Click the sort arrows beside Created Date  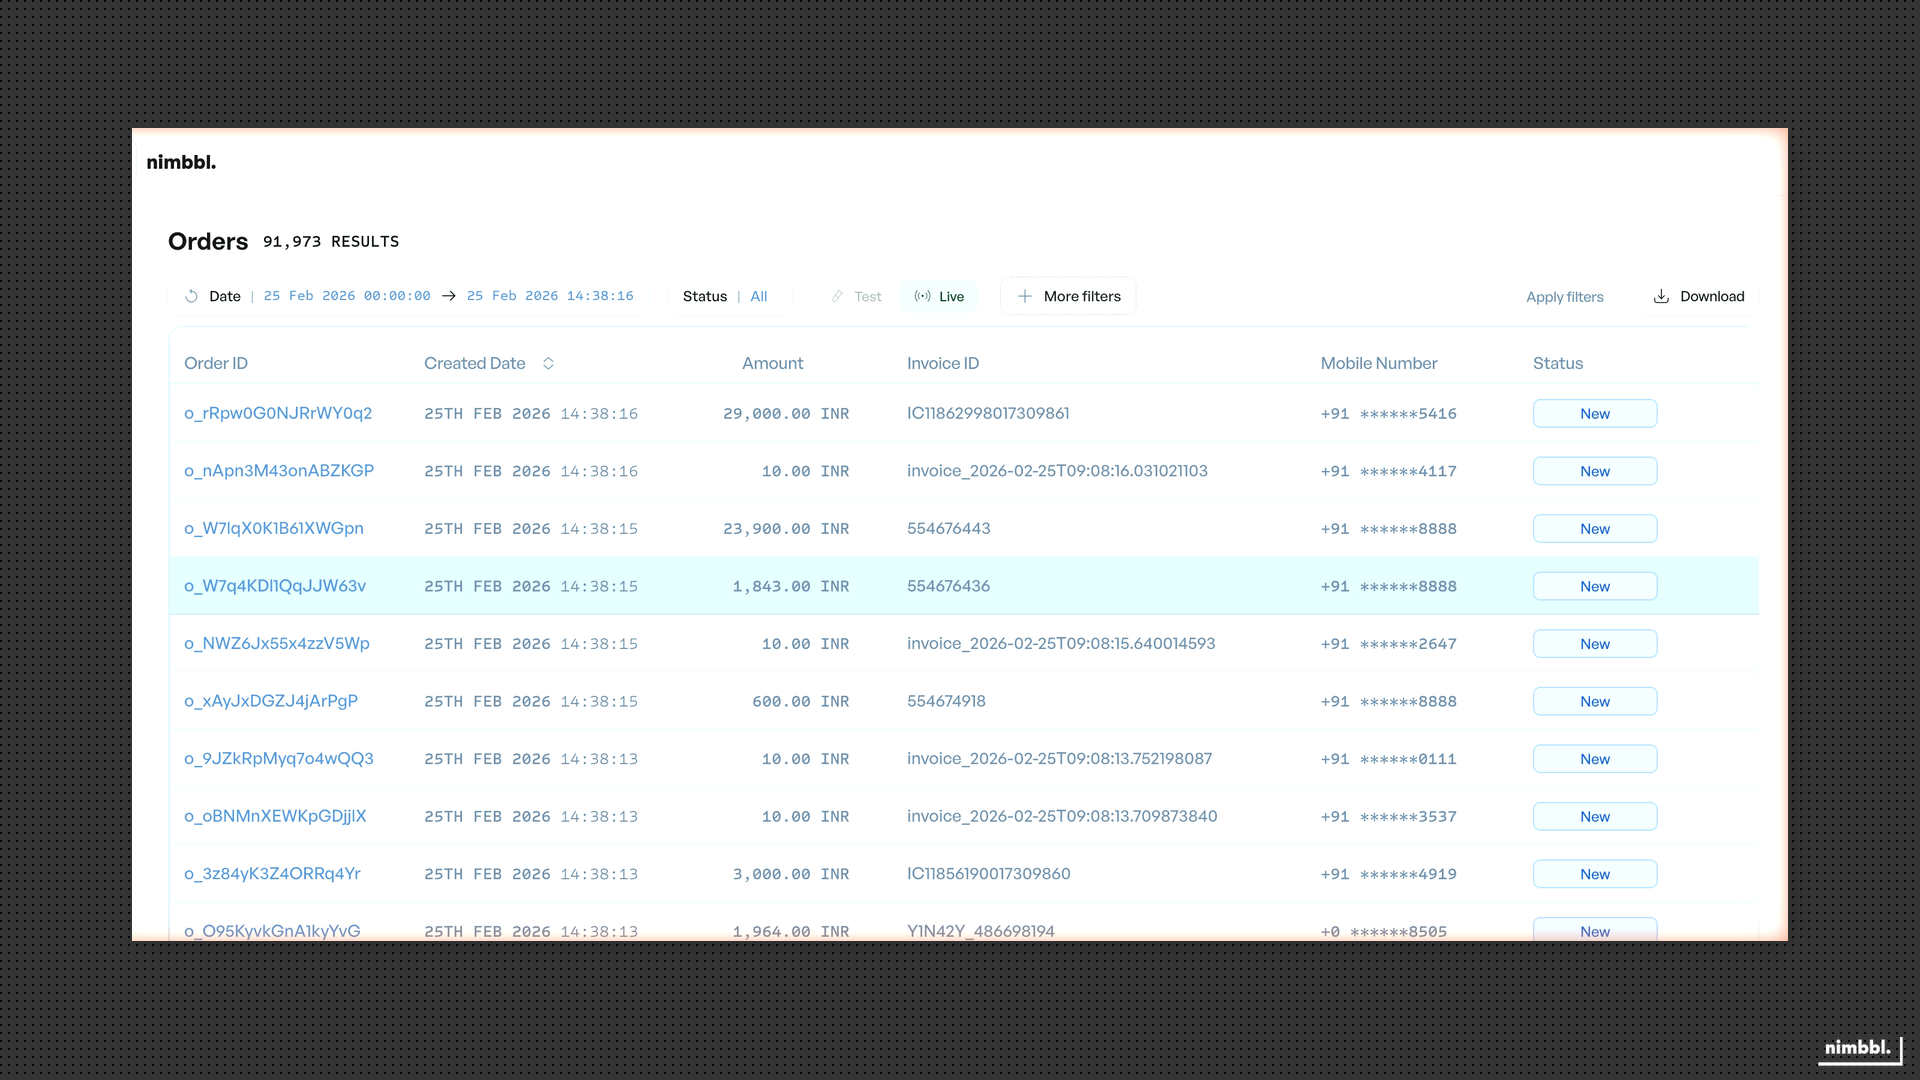(x=549, y=363)
